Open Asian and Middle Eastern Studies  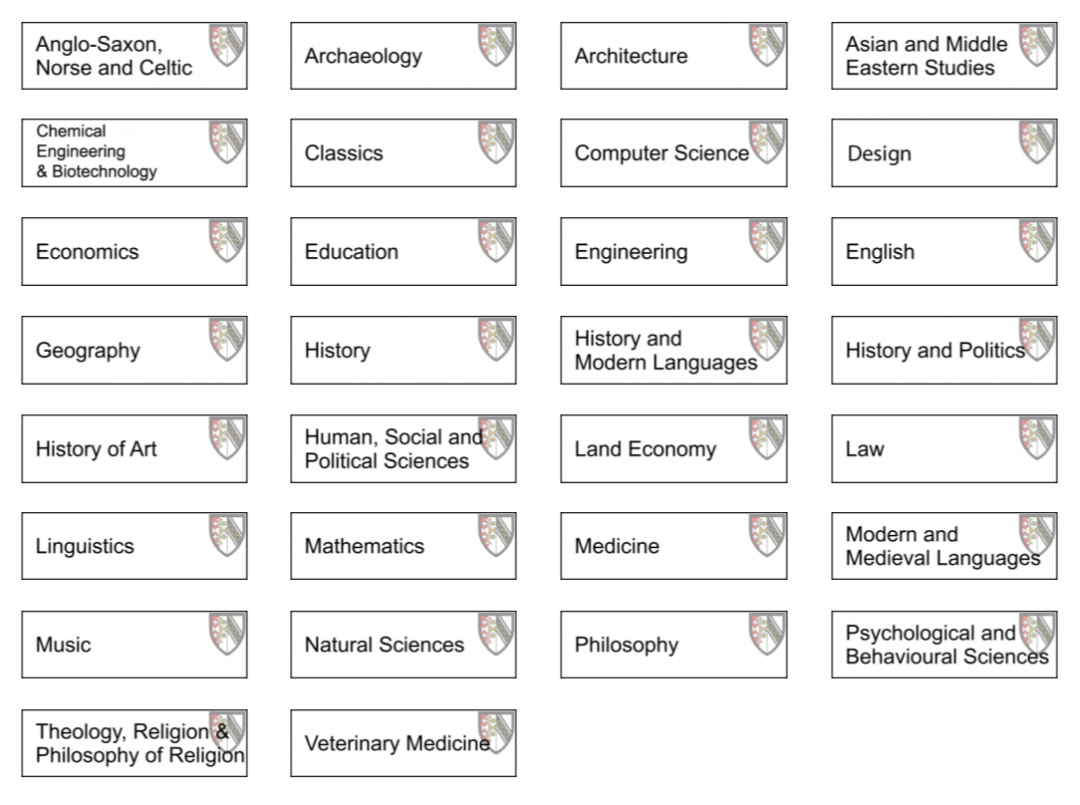(x=944, y=56)
